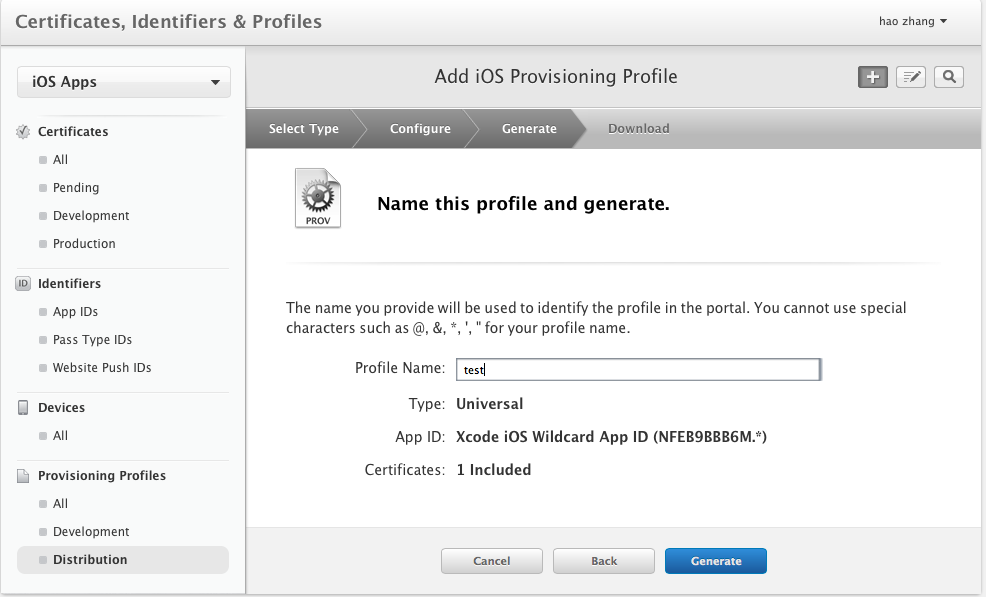Click the magnifier search icon
Image resolution: width=986 pixels, height=597 pixels.
click(949, 77)
